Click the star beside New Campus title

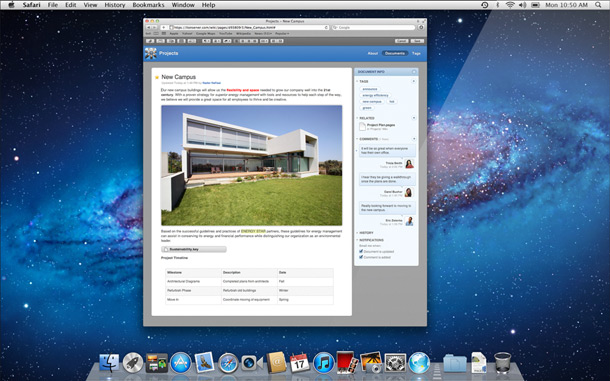point(157,77)
